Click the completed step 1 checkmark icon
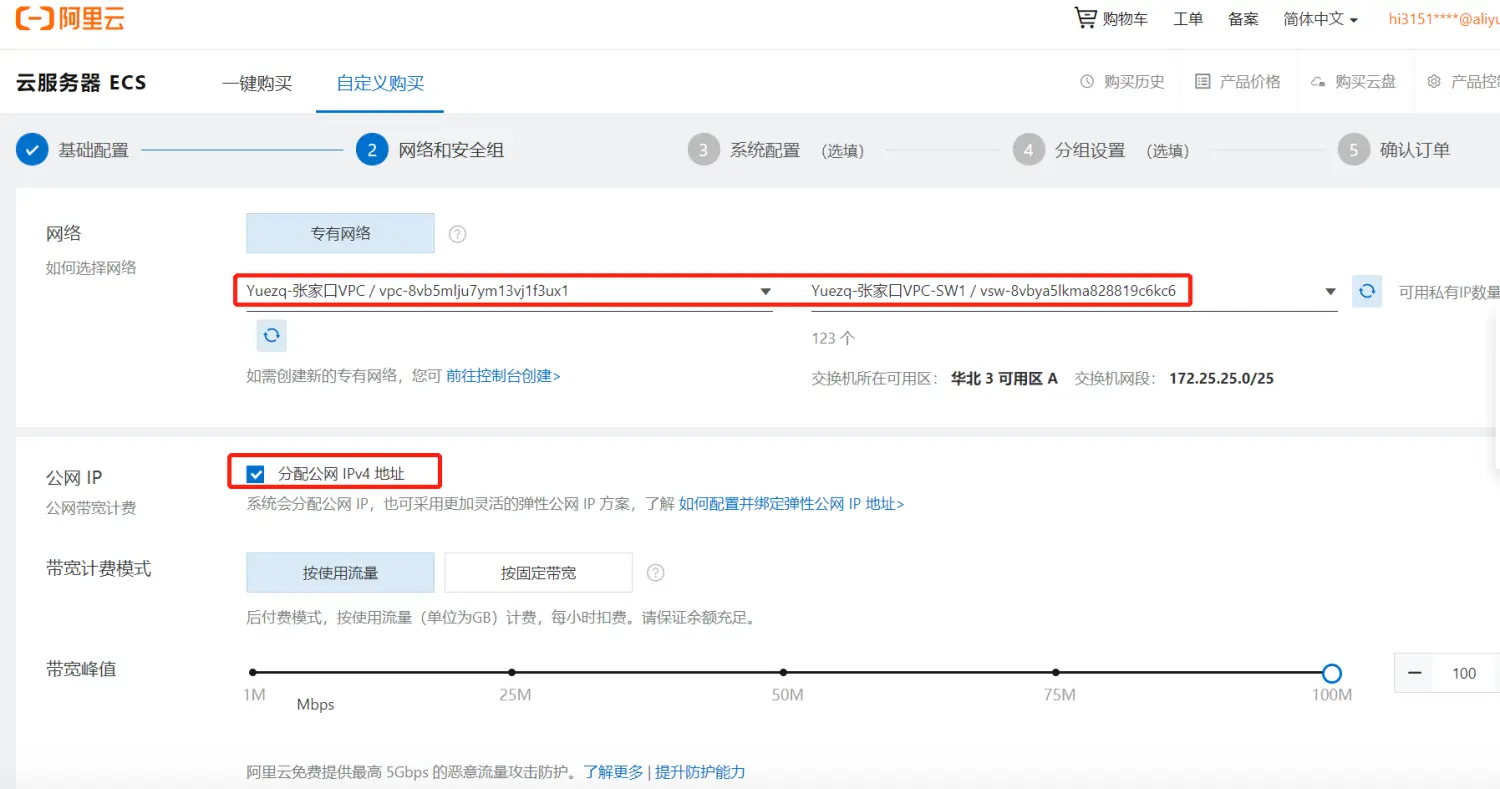Image resolution: width=1500 pixels, height=789 pixels. (32, 150)
